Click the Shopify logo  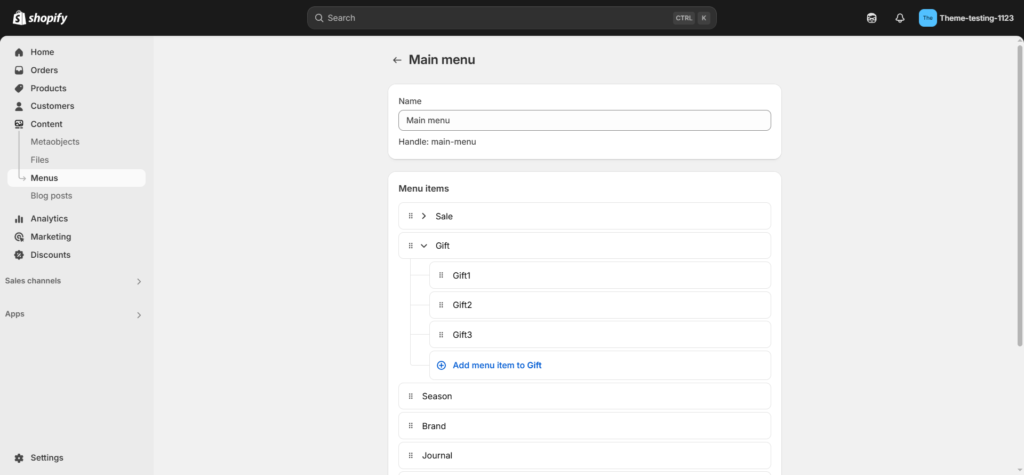tap(40, 18)
